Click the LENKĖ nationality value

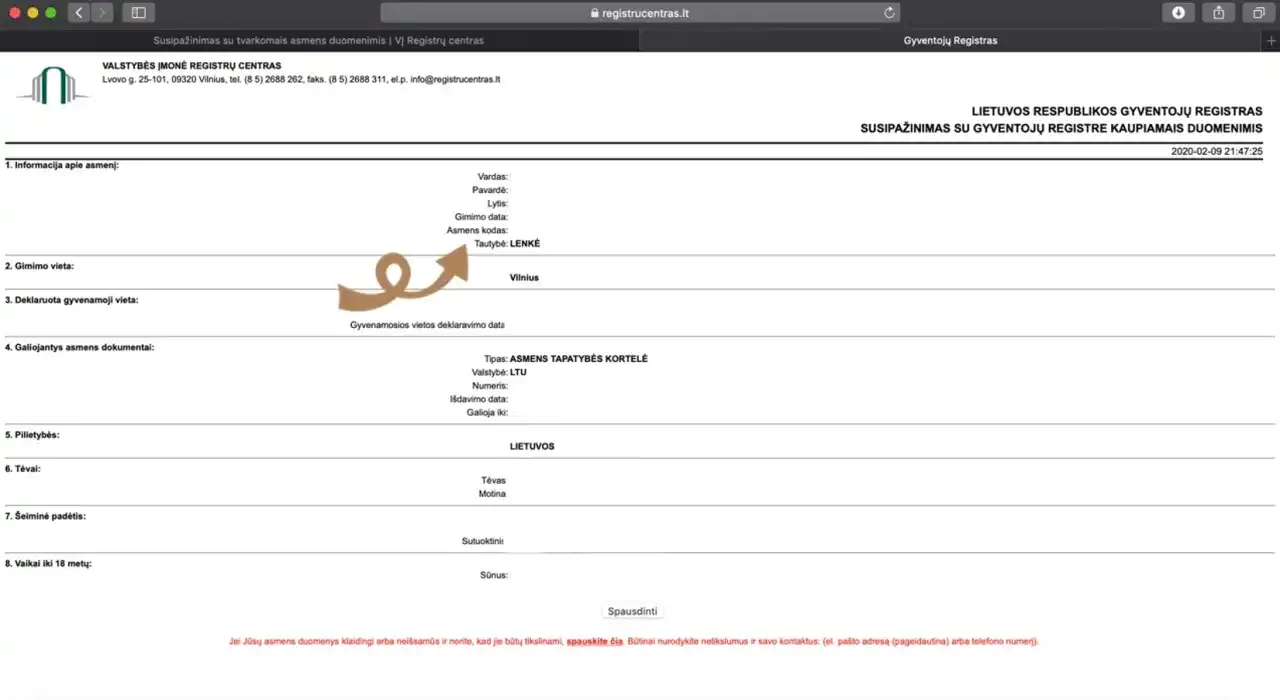point(525,244)
